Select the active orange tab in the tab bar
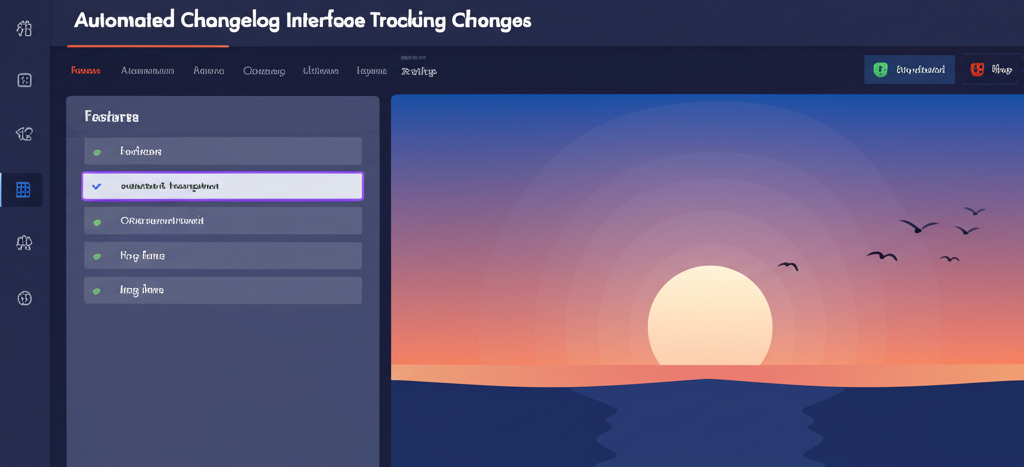 point(86,71)
